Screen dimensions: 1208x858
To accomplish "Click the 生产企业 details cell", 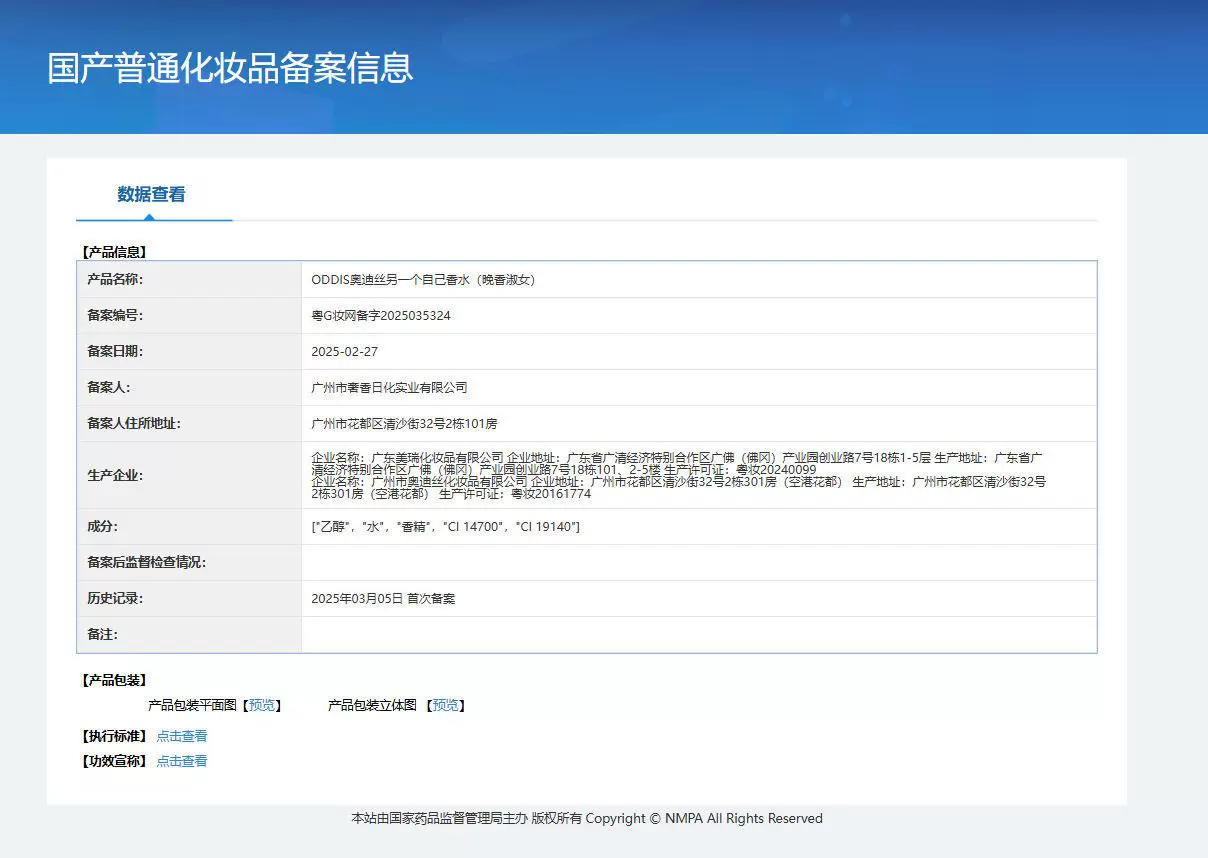I will (680, 475).
